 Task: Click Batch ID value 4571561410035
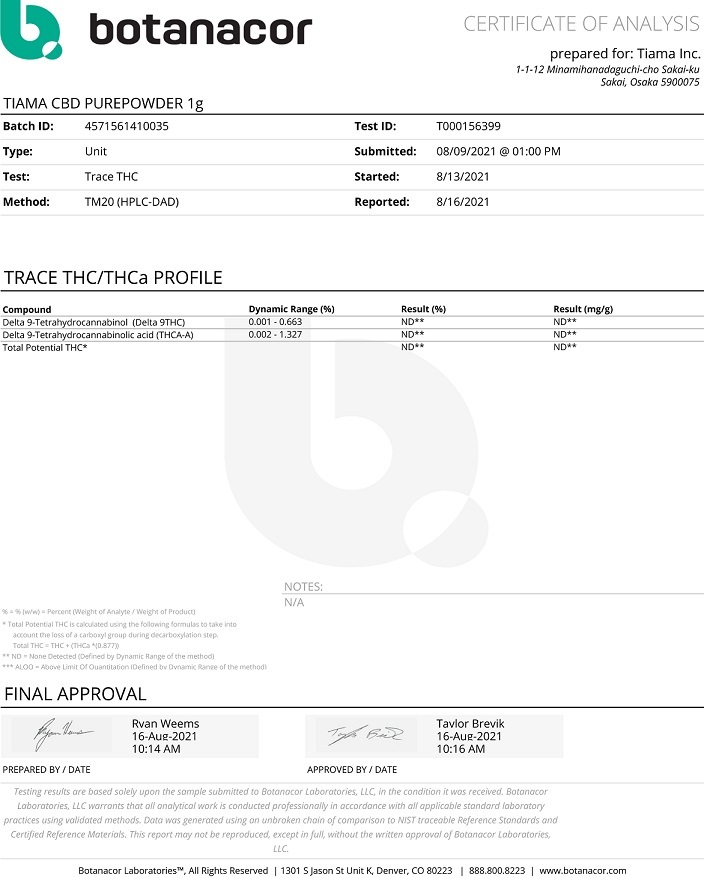[127, 126]
